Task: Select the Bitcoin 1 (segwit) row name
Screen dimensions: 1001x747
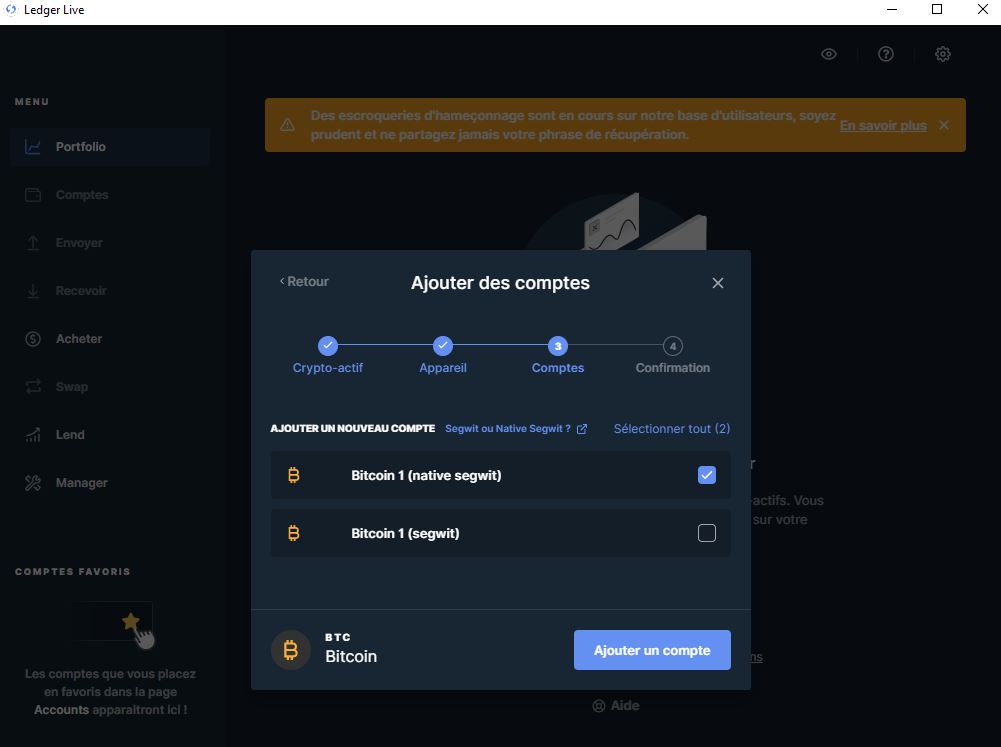Action: click(x=405, y=534)
